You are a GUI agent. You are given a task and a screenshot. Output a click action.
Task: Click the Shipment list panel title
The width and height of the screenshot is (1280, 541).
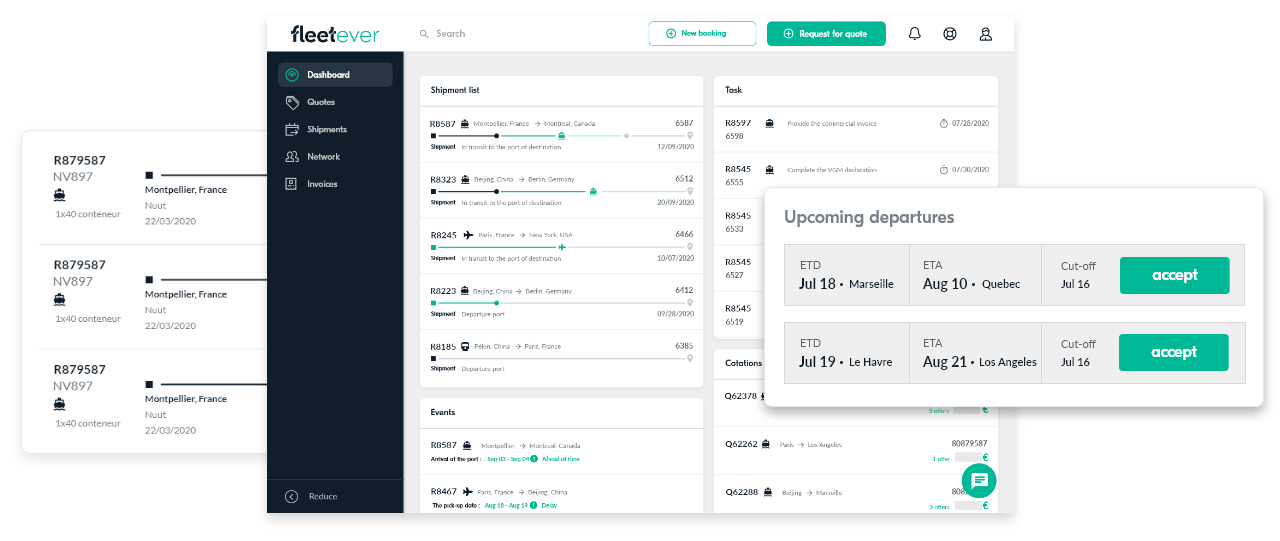click(x=455, y=90)
